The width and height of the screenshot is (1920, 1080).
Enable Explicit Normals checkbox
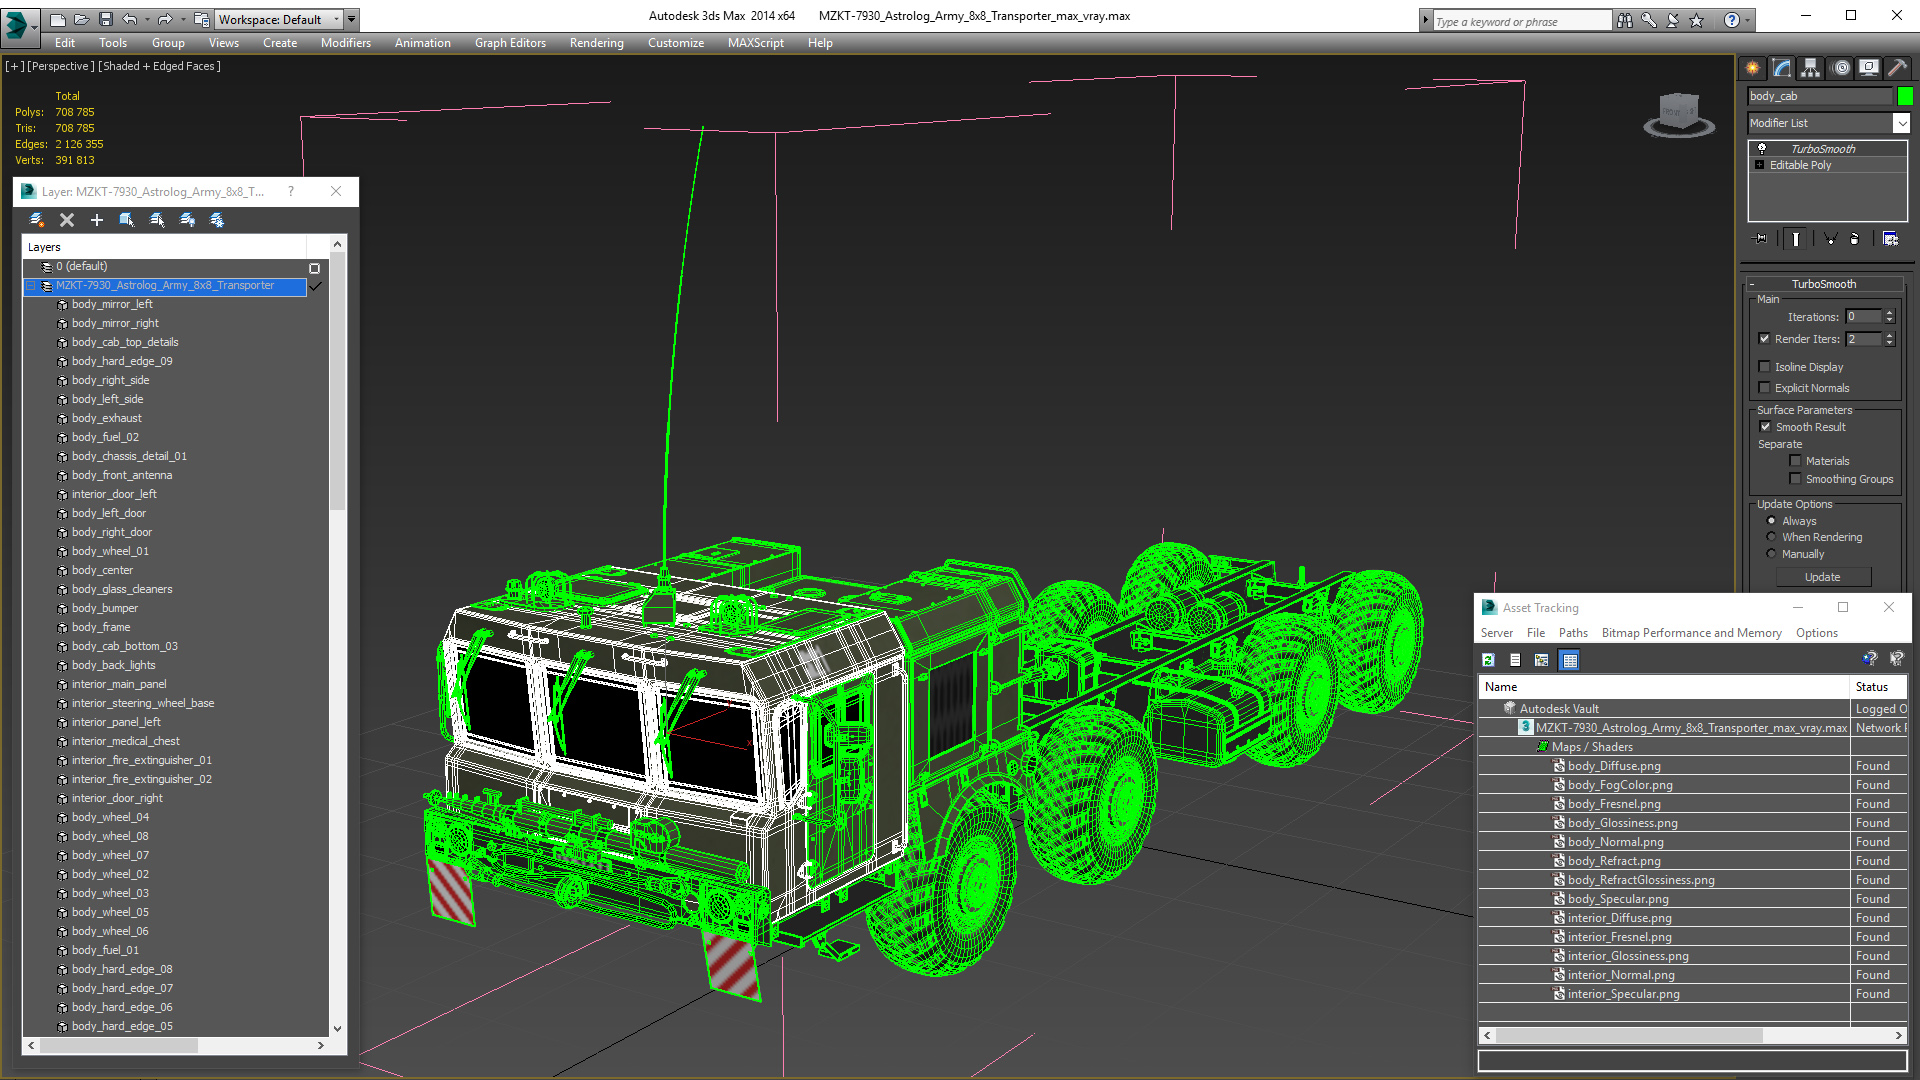click(x=1765, y=388)
